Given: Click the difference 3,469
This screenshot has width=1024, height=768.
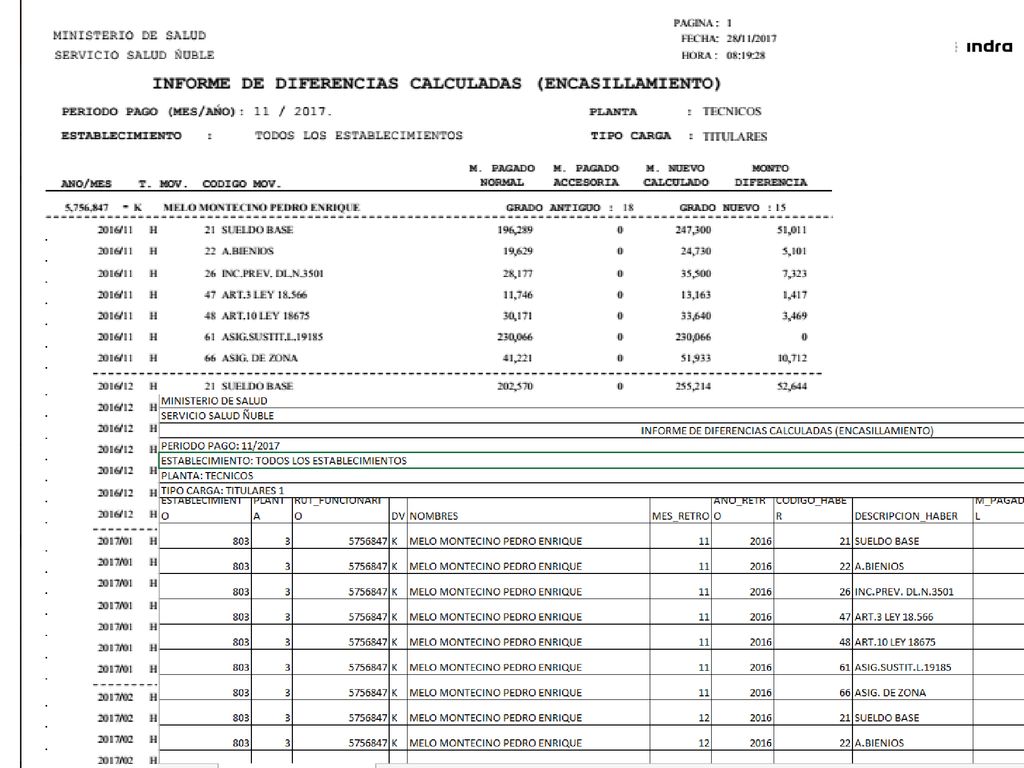Looking at the screenshot, I should (795, 315).
